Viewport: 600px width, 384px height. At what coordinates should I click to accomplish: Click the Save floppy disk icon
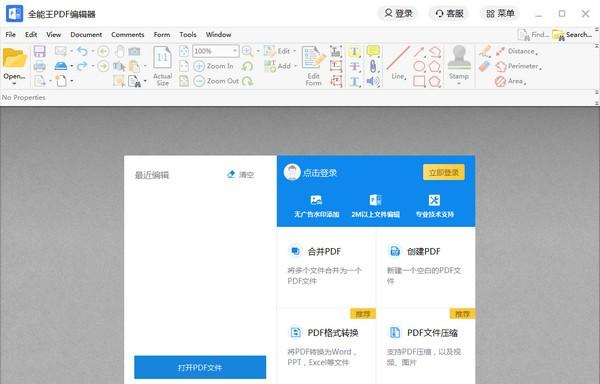pyautogui.click(x=39, y=51)
